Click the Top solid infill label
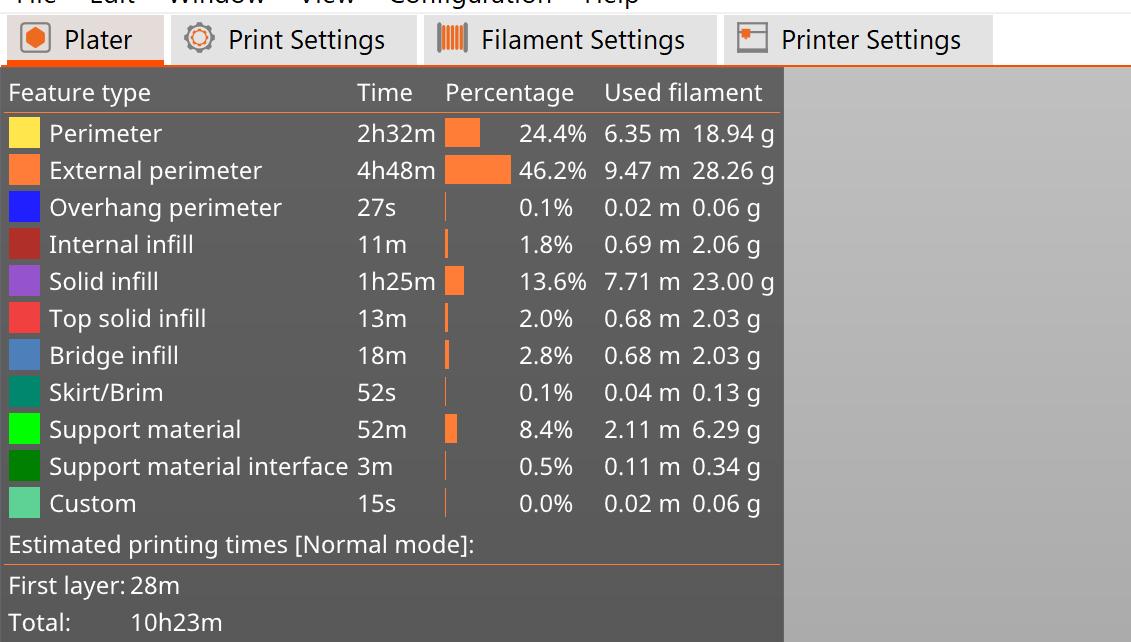Image resolution: width=1131 pixels, height=642 pixels. (127, 318)
